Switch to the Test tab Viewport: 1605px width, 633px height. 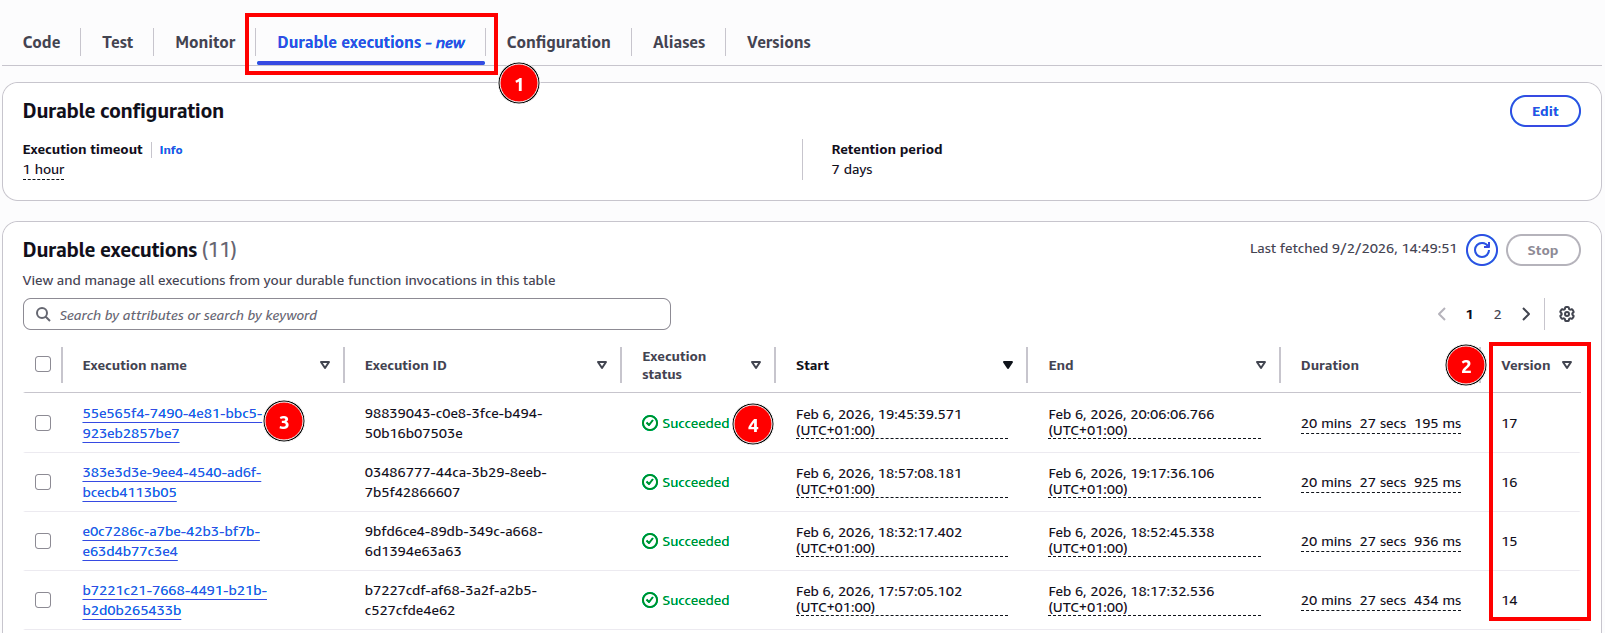click(x=118, y=42)
